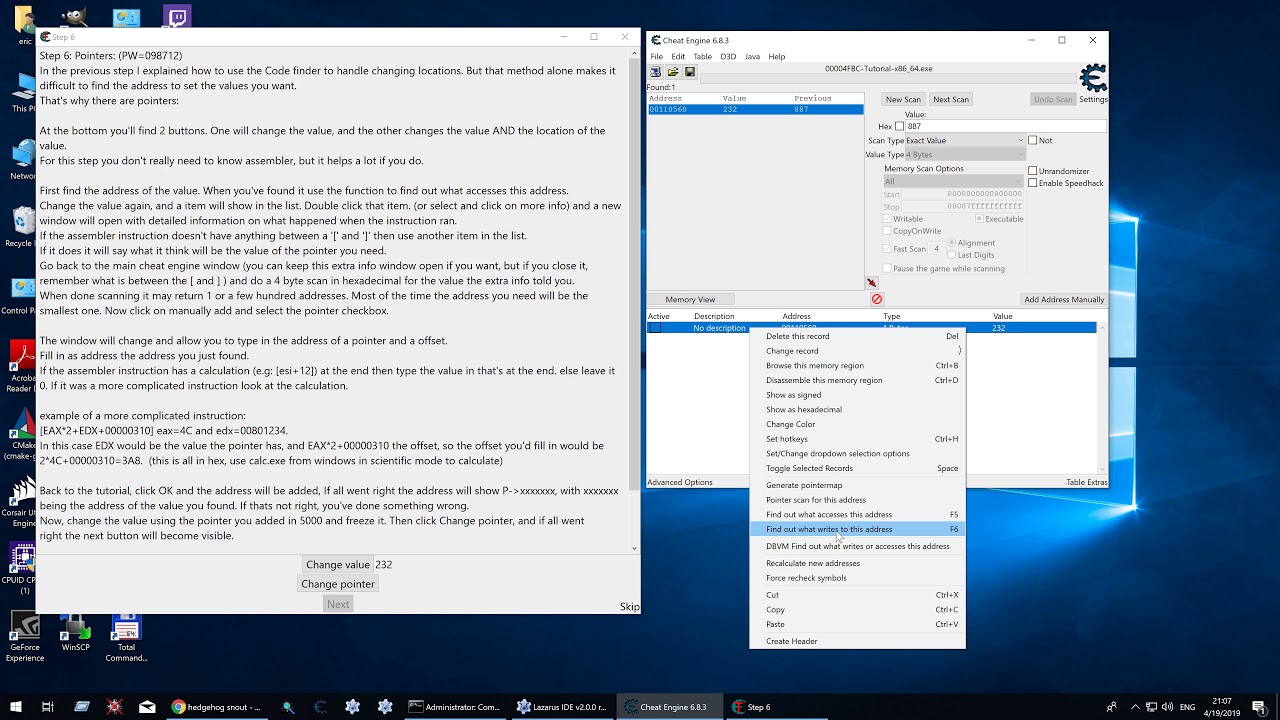Open the Value Type 4 Bytes dropdown
This screenshot has height=720, width=1280.
pos(964,155)
